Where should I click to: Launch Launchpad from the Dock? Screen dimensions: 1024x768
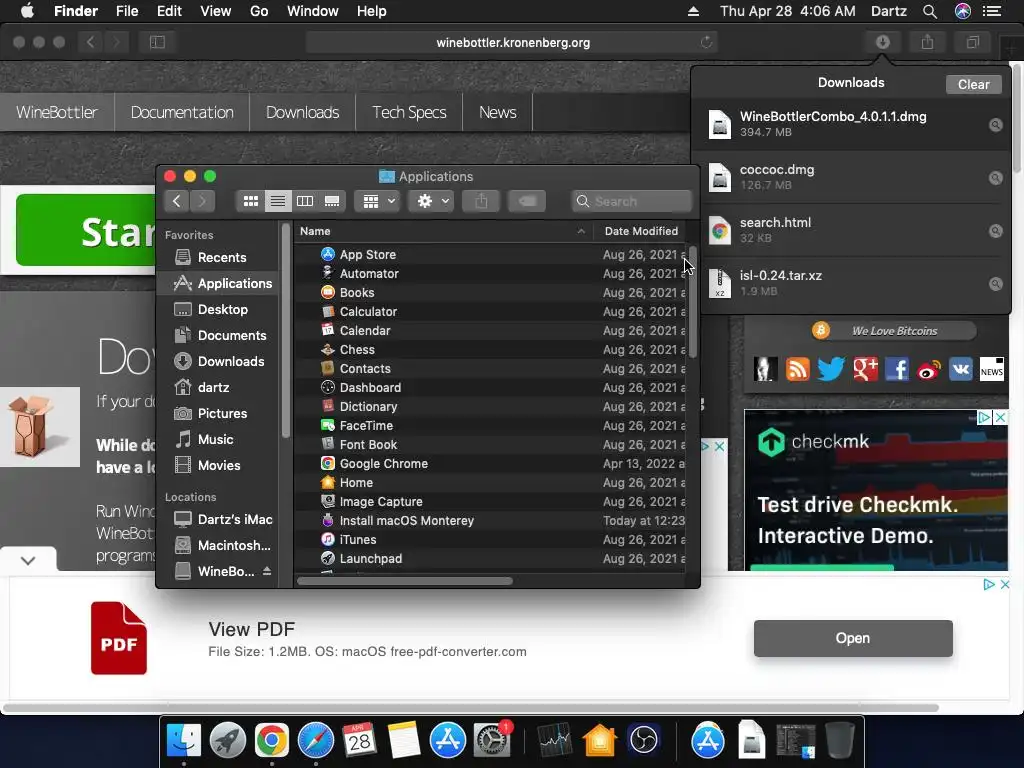pyautogui.click(x=227, y=740)
